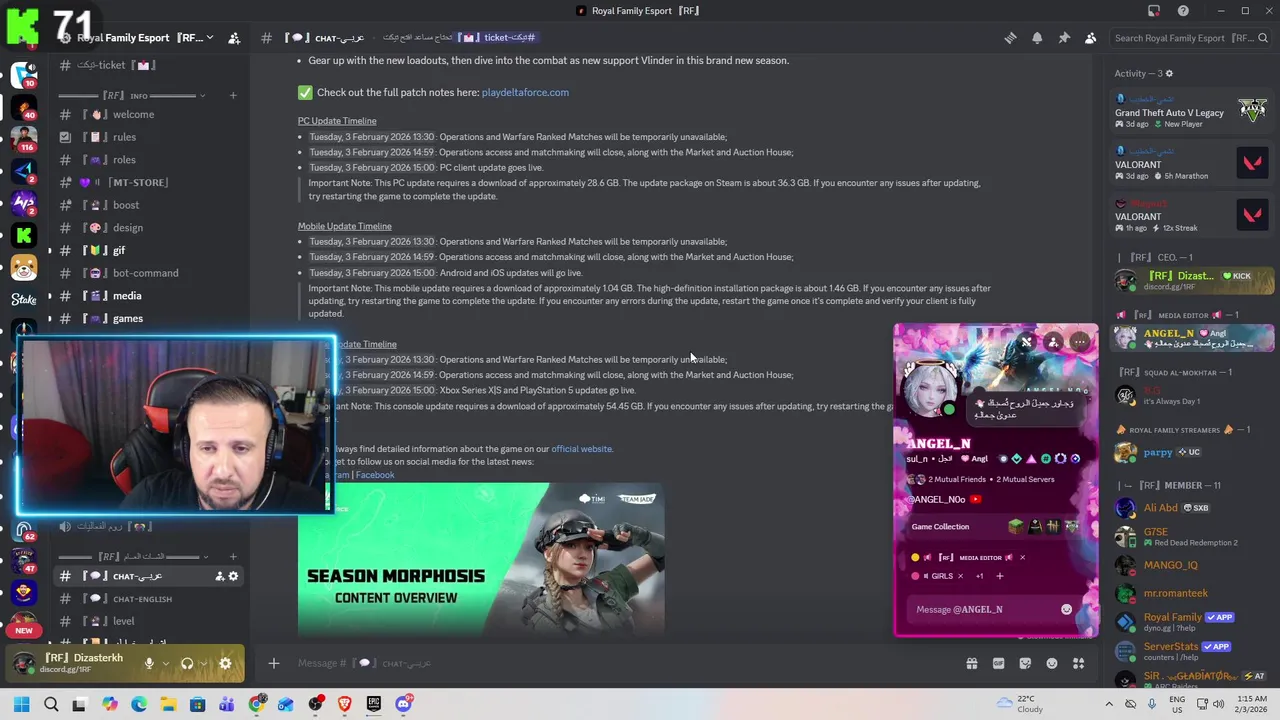Open Windows Start menu
The height and width of the screenshot is (720, 1280).
pos(21,704)
